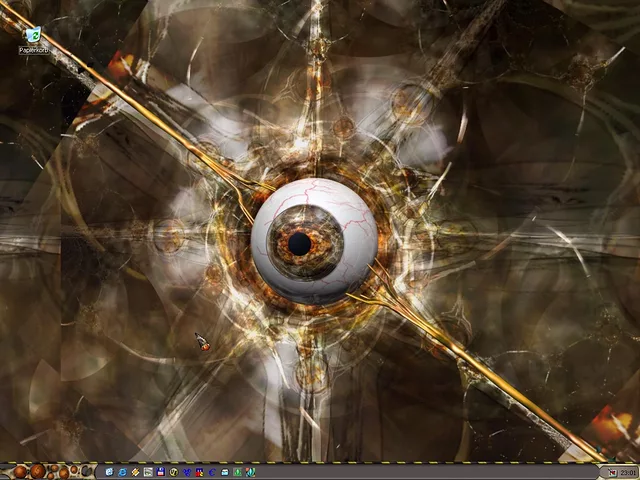Open the Papierkorb recycle bin icon

point(34,33)
